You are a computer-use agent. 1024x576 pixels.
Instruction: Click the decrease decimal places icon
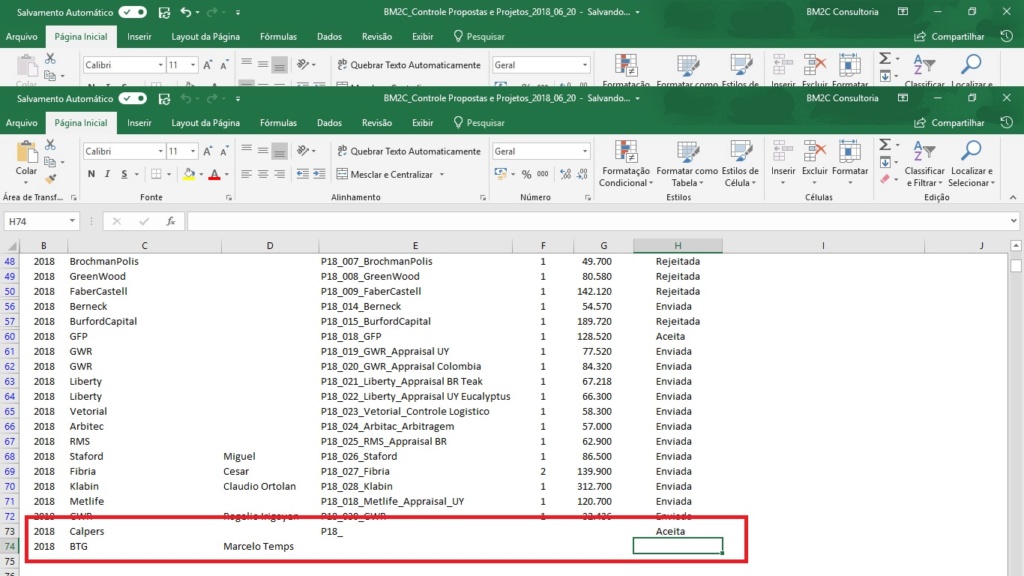point(581,174)
